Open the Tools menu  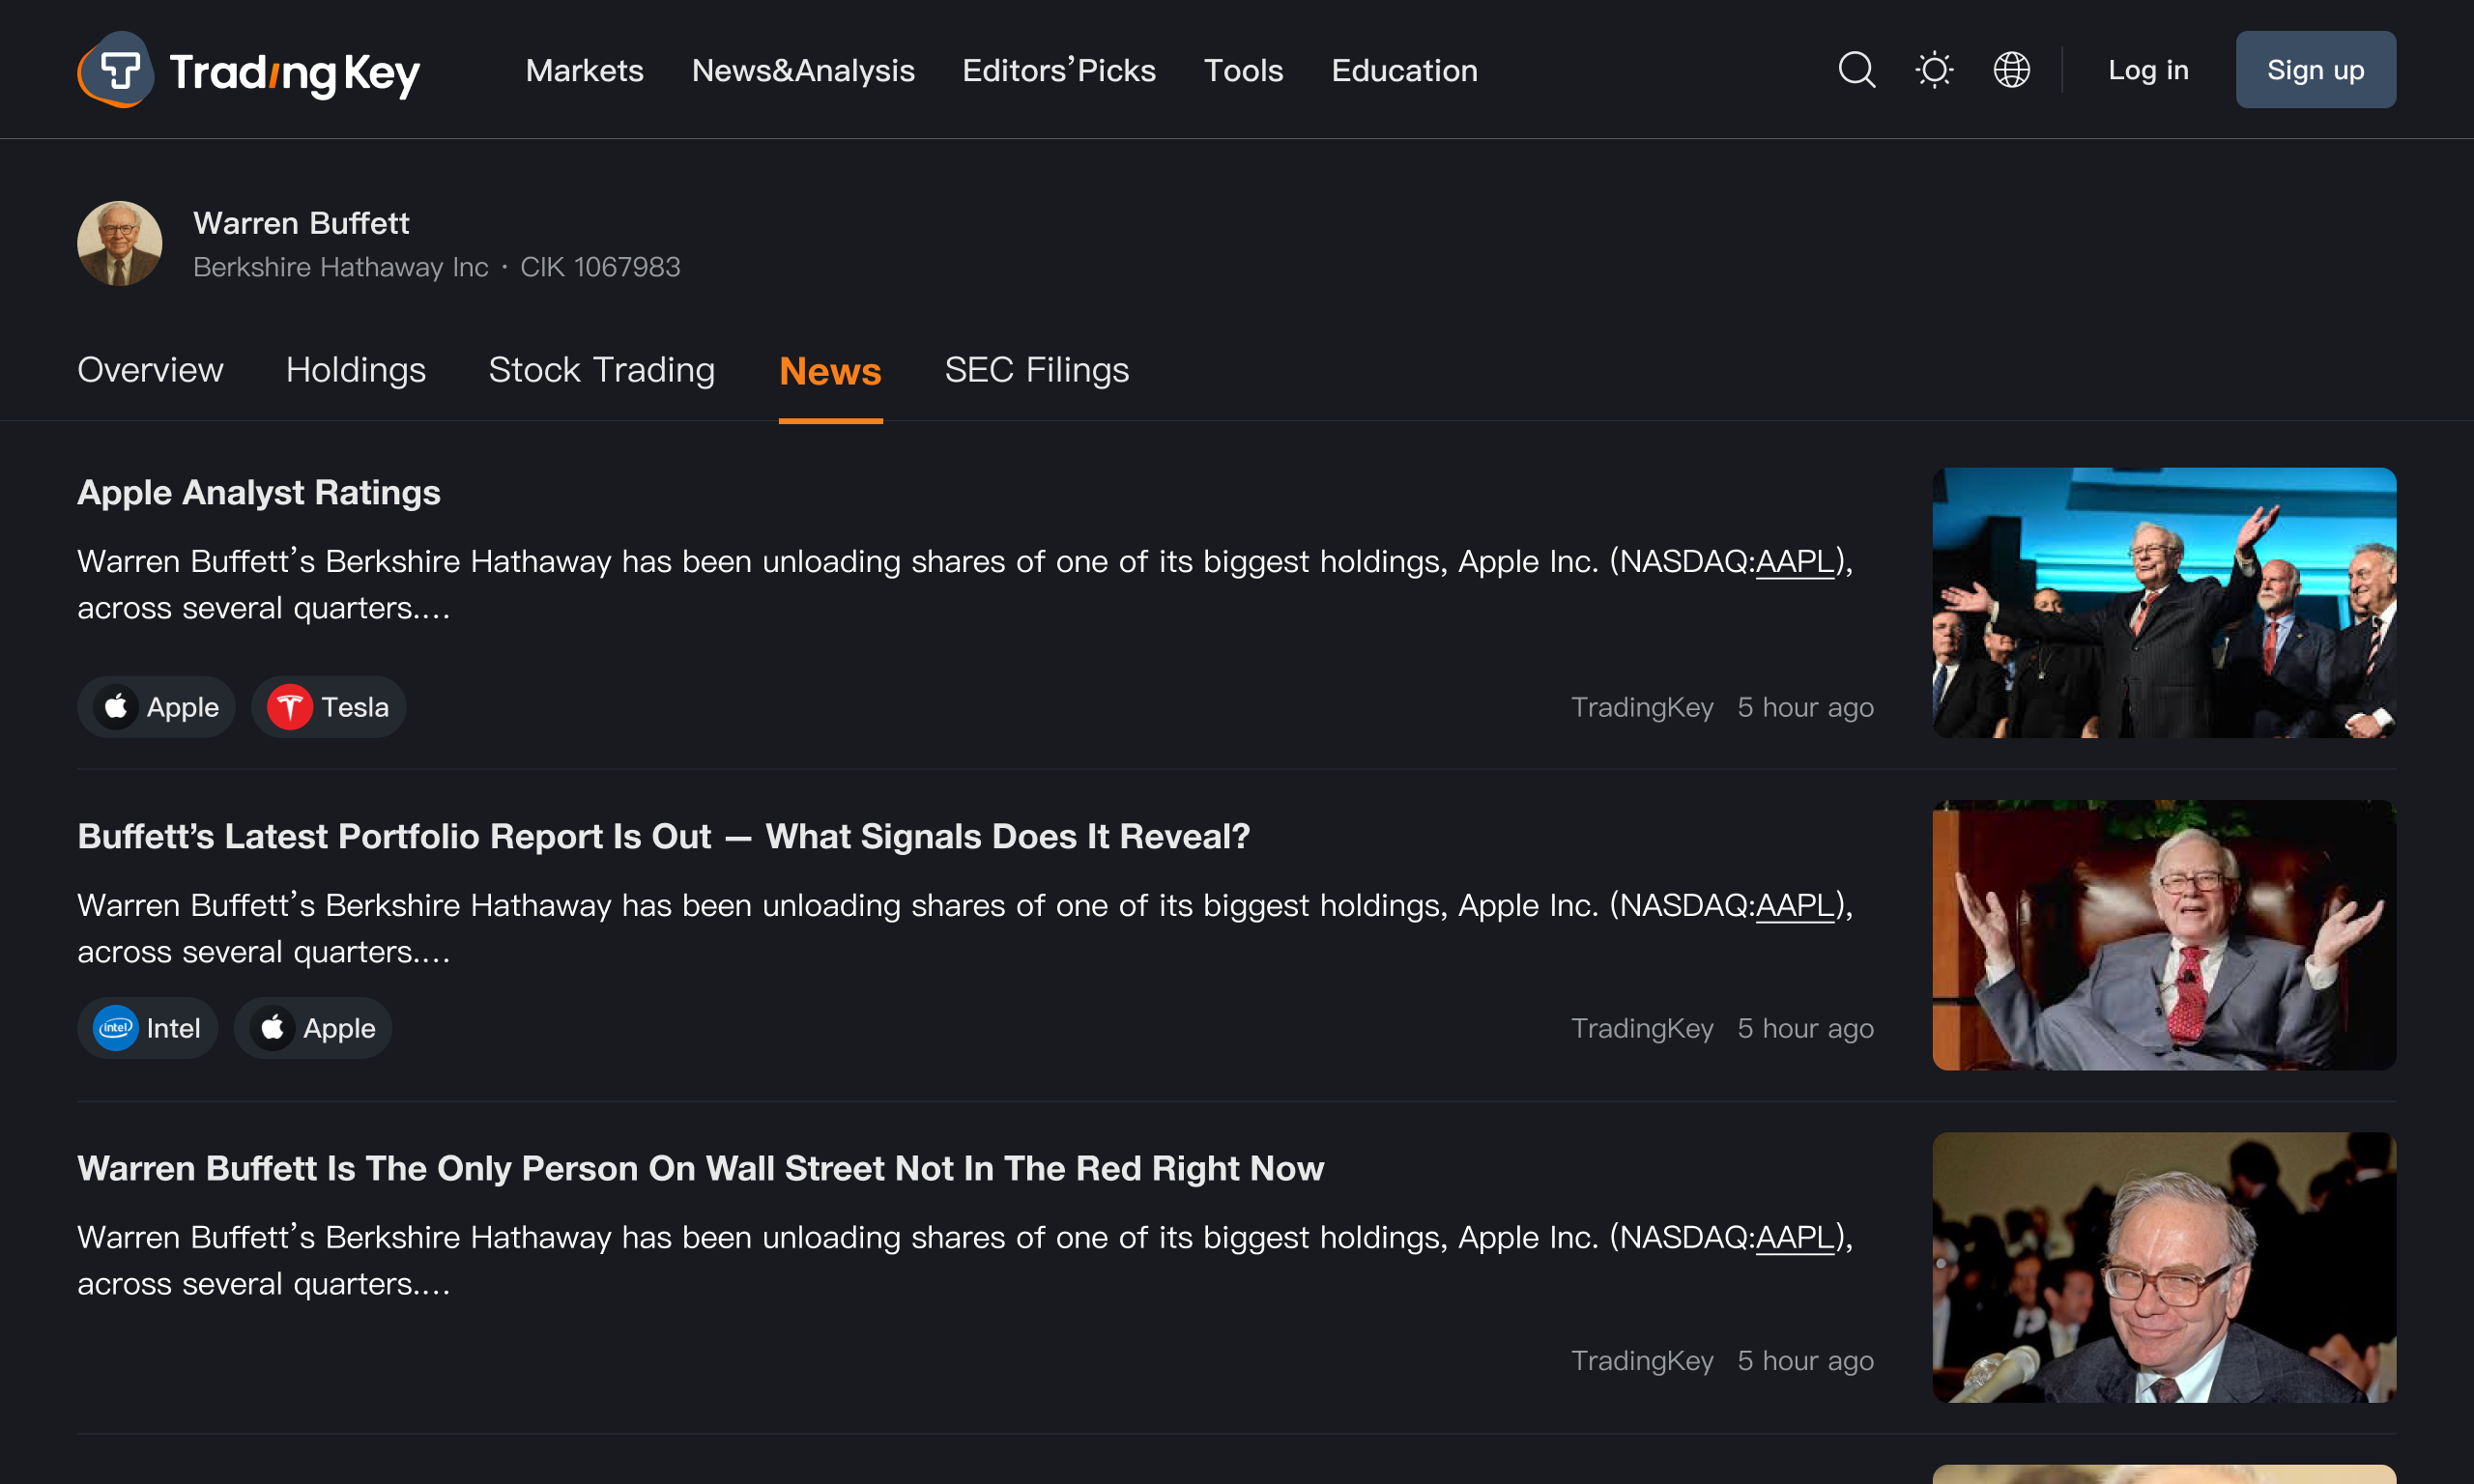tap(1243, 70)
